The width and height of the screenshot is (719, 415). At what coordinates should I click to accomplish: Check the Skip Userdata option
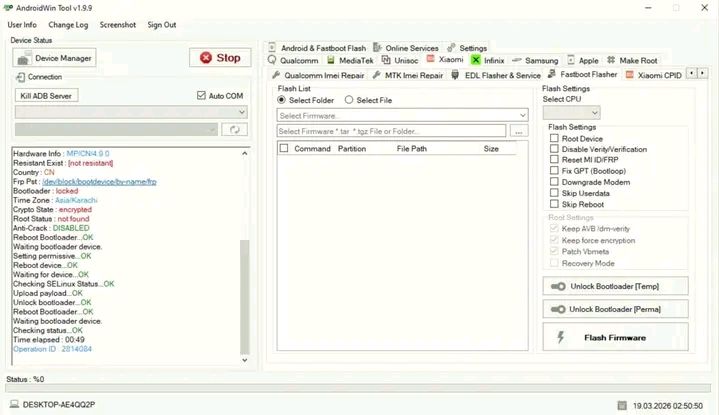tap(554, 193)
